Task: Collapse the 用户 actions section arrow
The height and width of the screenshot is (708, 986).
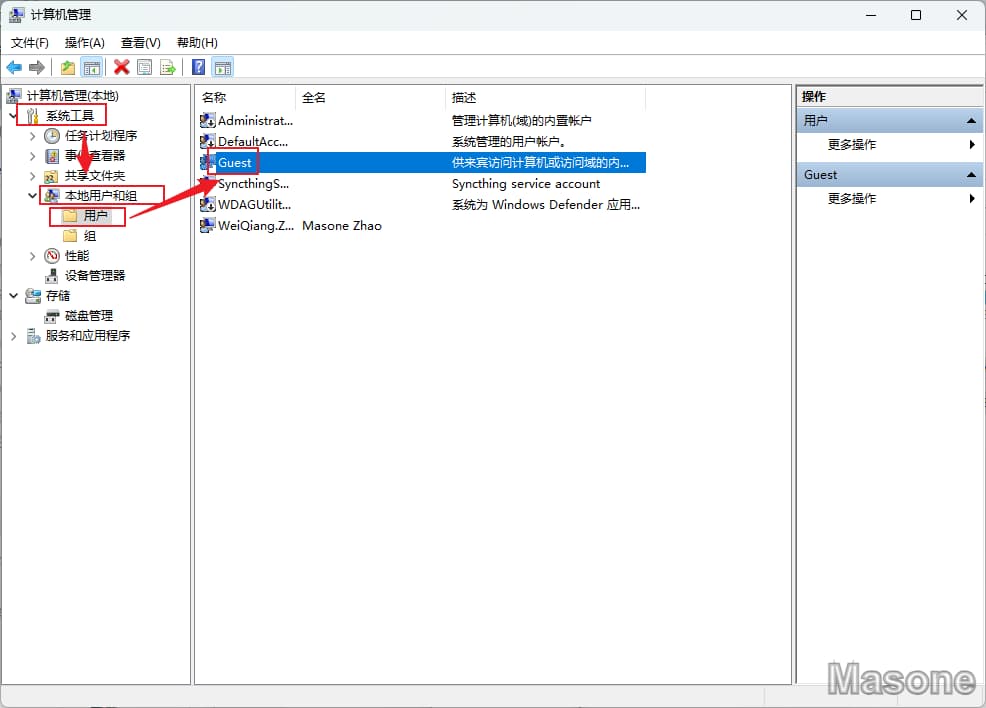Action: tap(971, 120)
